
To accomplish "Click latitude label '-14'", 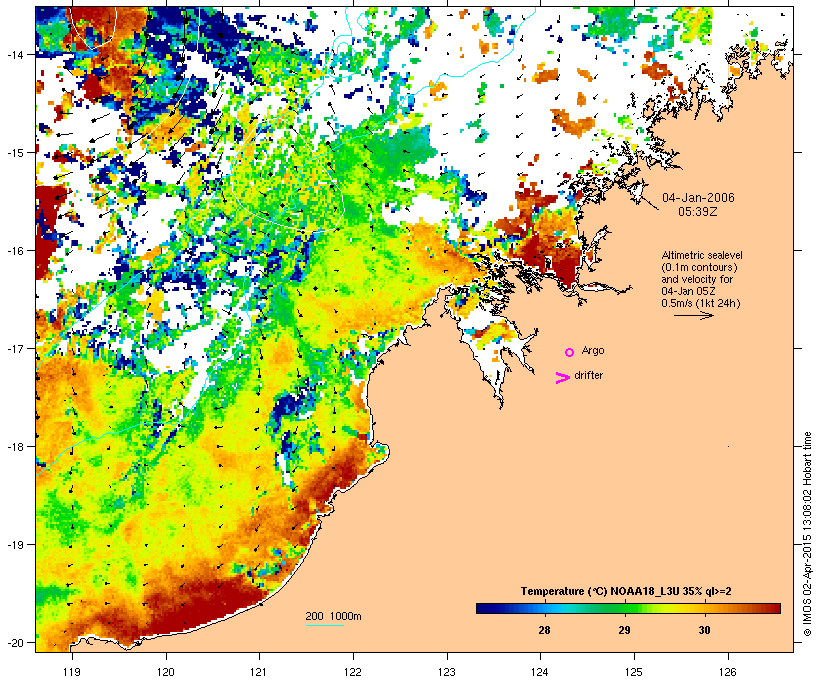I will [x=14, y=54].
